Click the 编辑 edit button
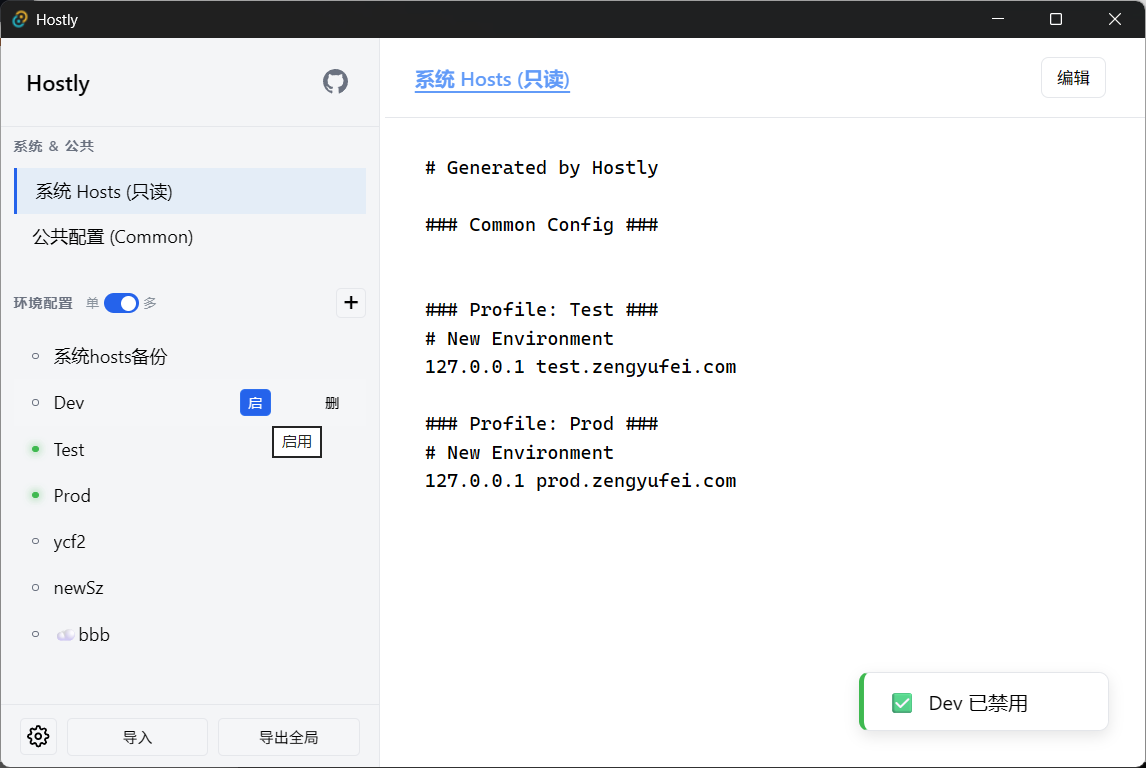The height and width of the screenshot is (768, 1146). tap(1073, 77)
